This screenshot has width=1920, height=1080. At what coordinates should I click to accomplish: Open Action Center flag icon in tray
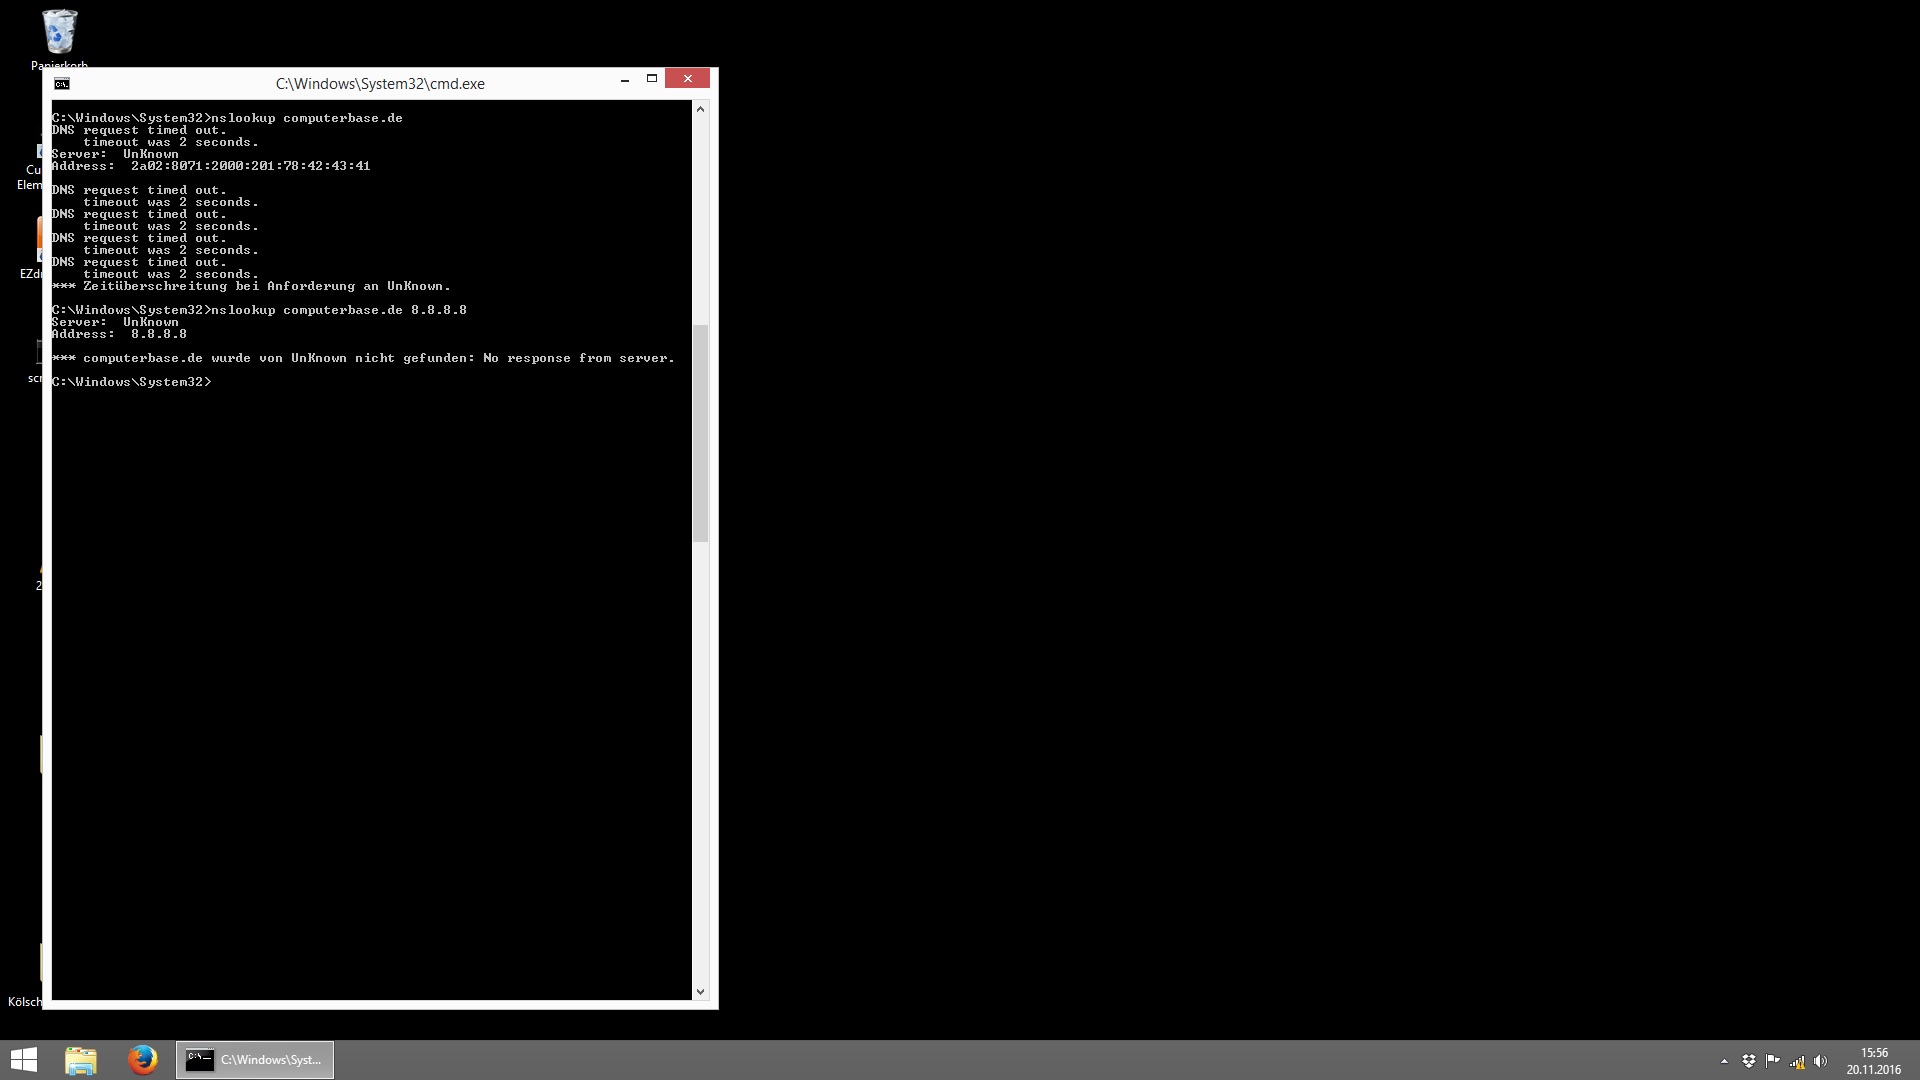(x=1772, y=1061)
